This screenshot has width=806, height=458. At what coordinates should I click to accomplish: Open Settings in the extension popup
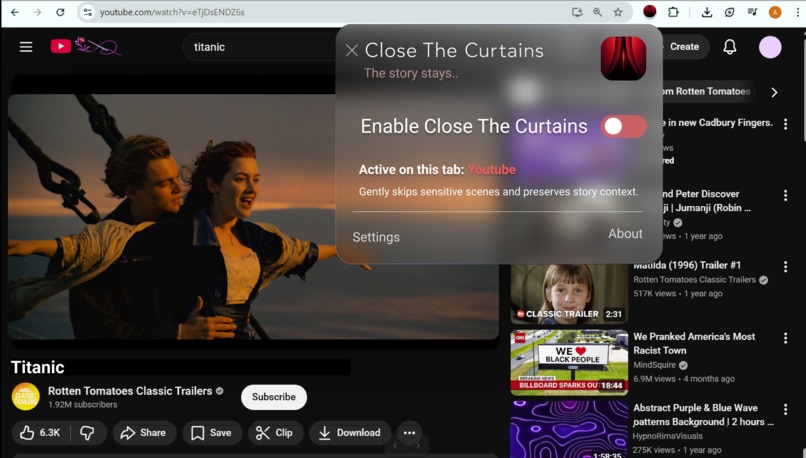[x=376, y=237]
